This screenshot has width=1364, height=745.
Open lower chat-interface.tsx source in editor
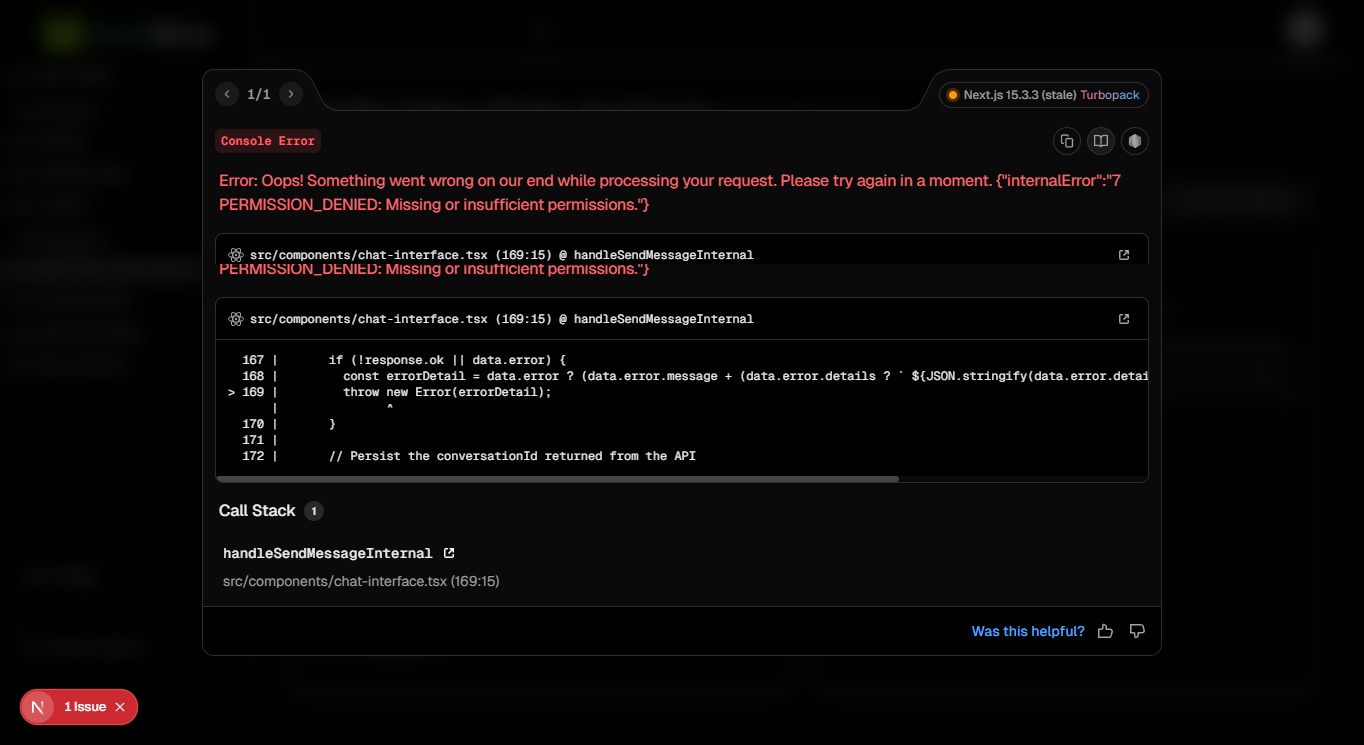1124,319
